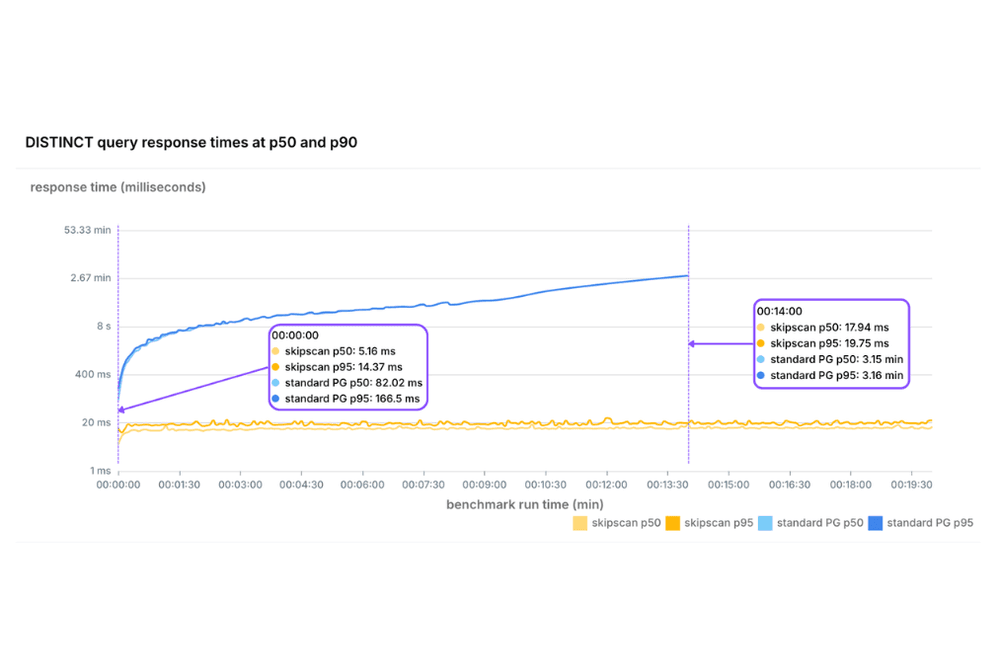Click the standard PG p50 light blue dot in first tooltip
This screenshot has height=666, width=1000.
click(278, 382)
